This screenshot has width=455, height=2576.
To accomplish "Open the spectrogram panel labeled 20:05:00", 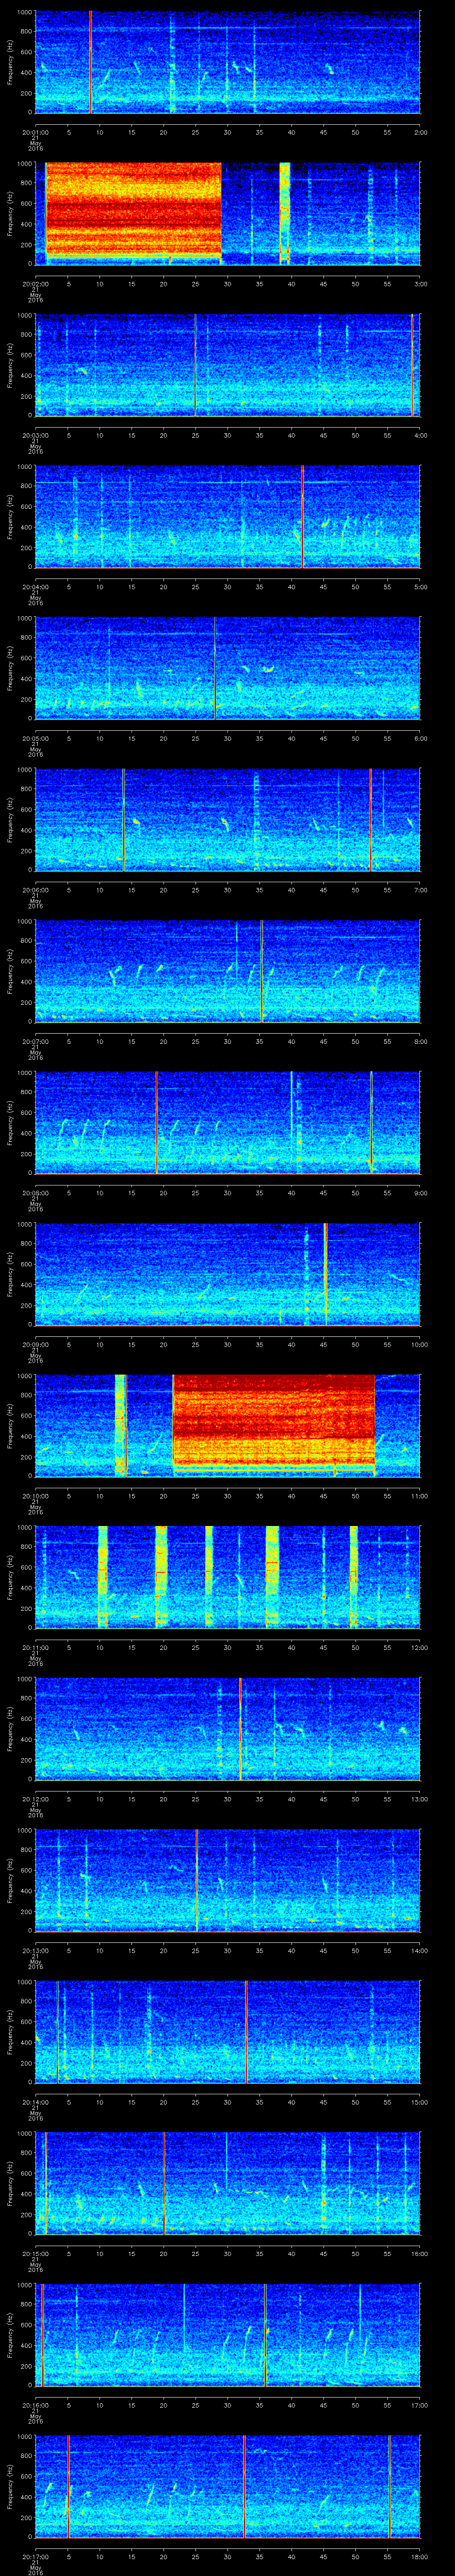I will tap(228, 668).
